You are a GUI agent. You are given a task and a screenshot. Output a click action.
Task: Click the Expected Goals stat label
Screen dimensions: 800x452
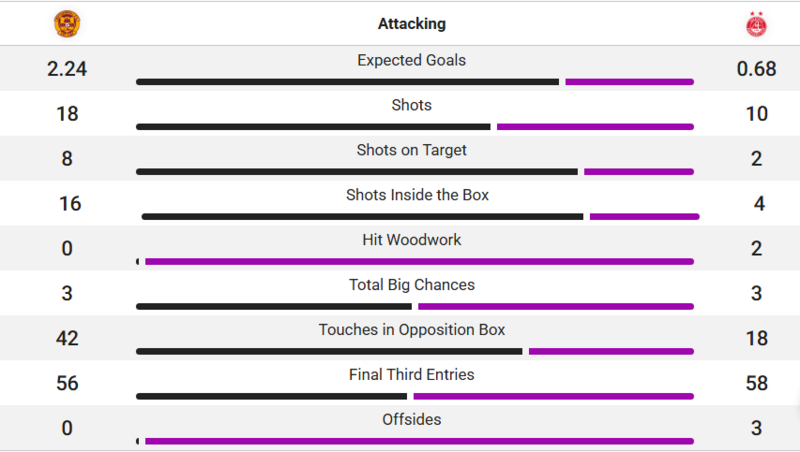tap(412, 60)
